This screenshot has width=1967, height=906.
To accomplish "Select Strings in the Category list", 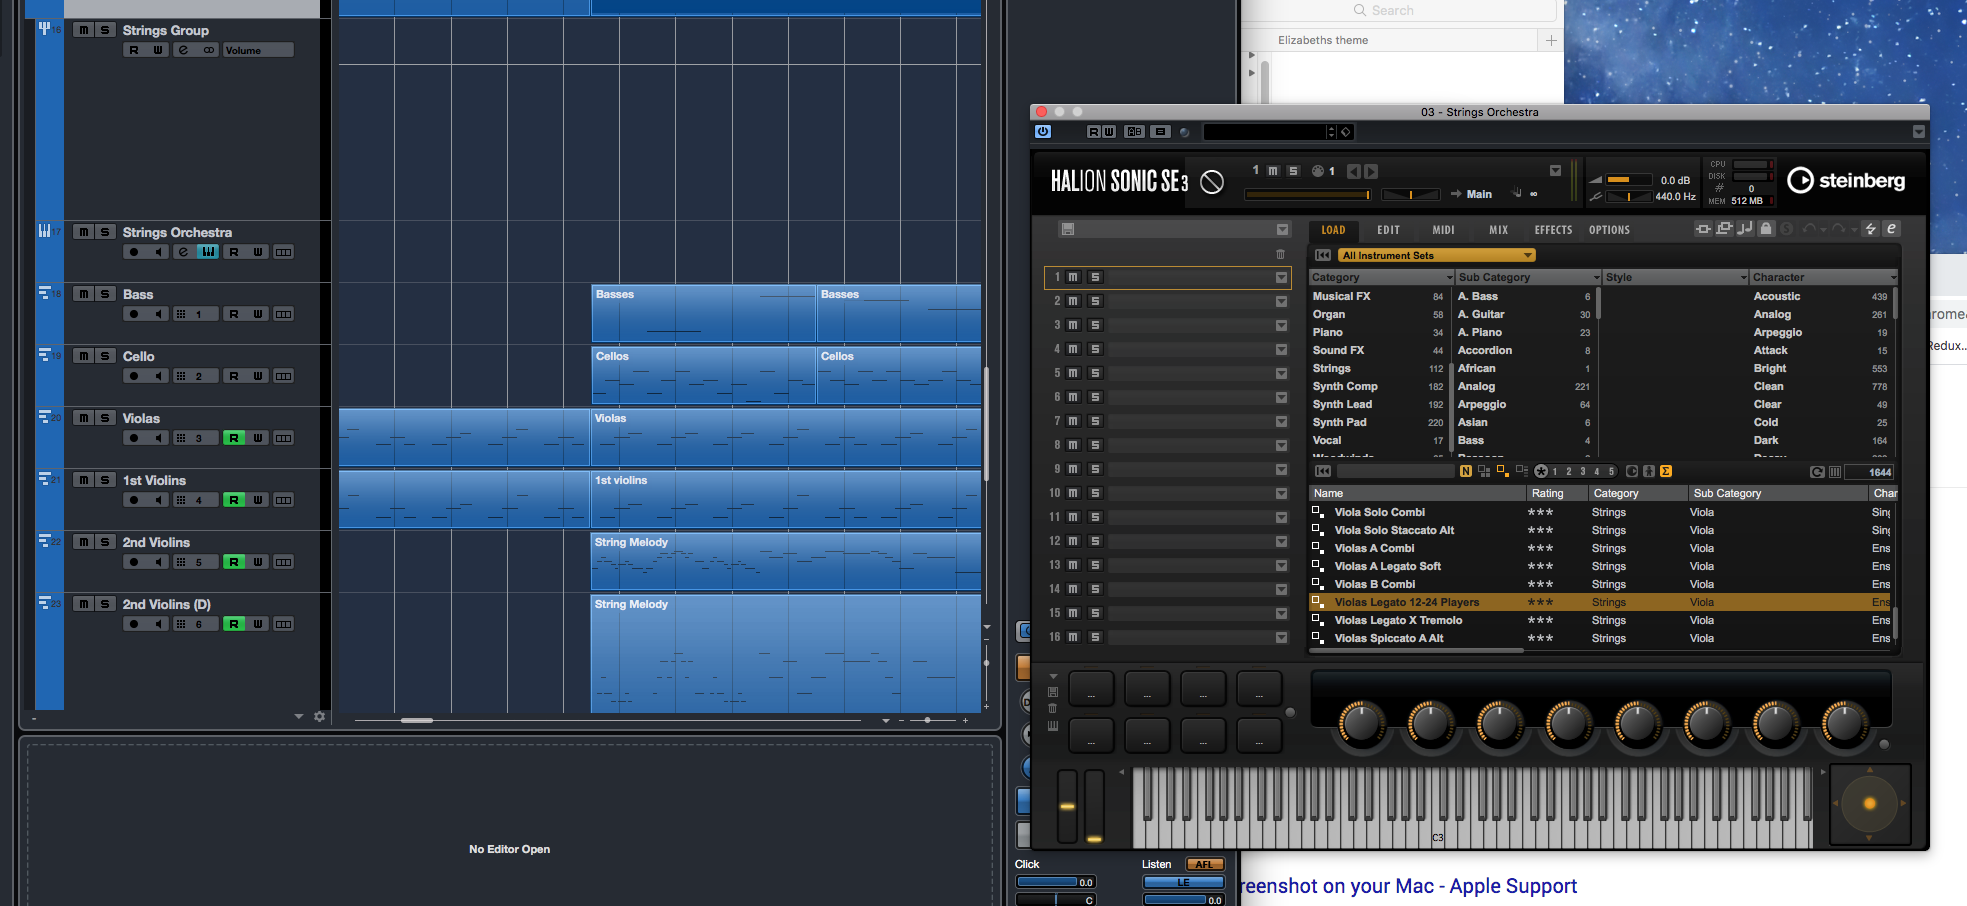I will 1378,368.
